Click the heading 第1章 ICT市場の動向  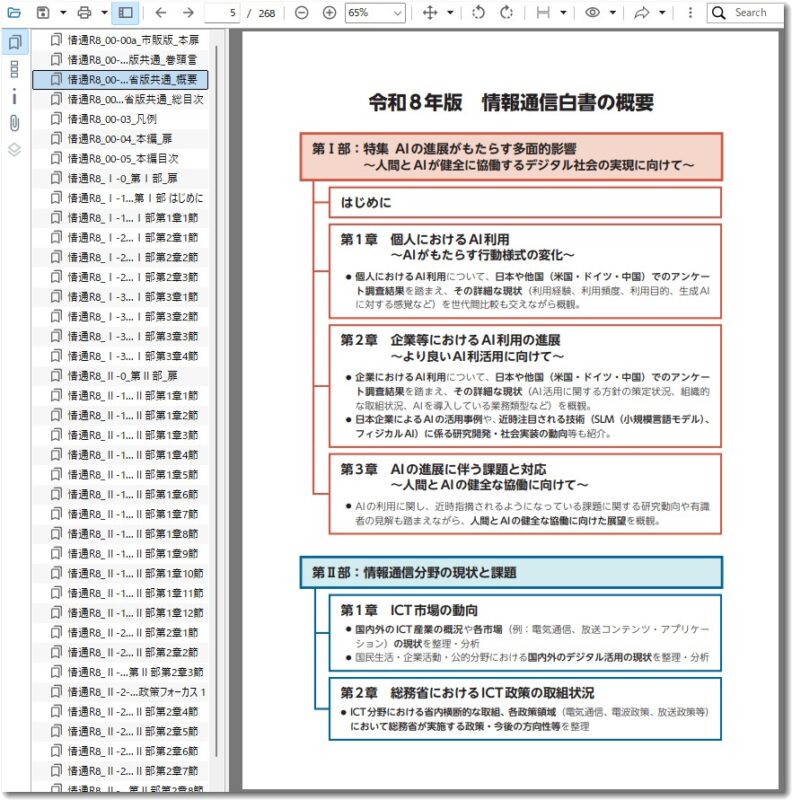tap(409, 610)
